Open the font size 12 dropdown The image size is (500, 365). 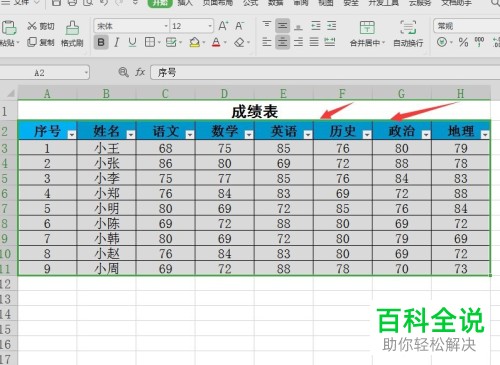coord(210,26)
